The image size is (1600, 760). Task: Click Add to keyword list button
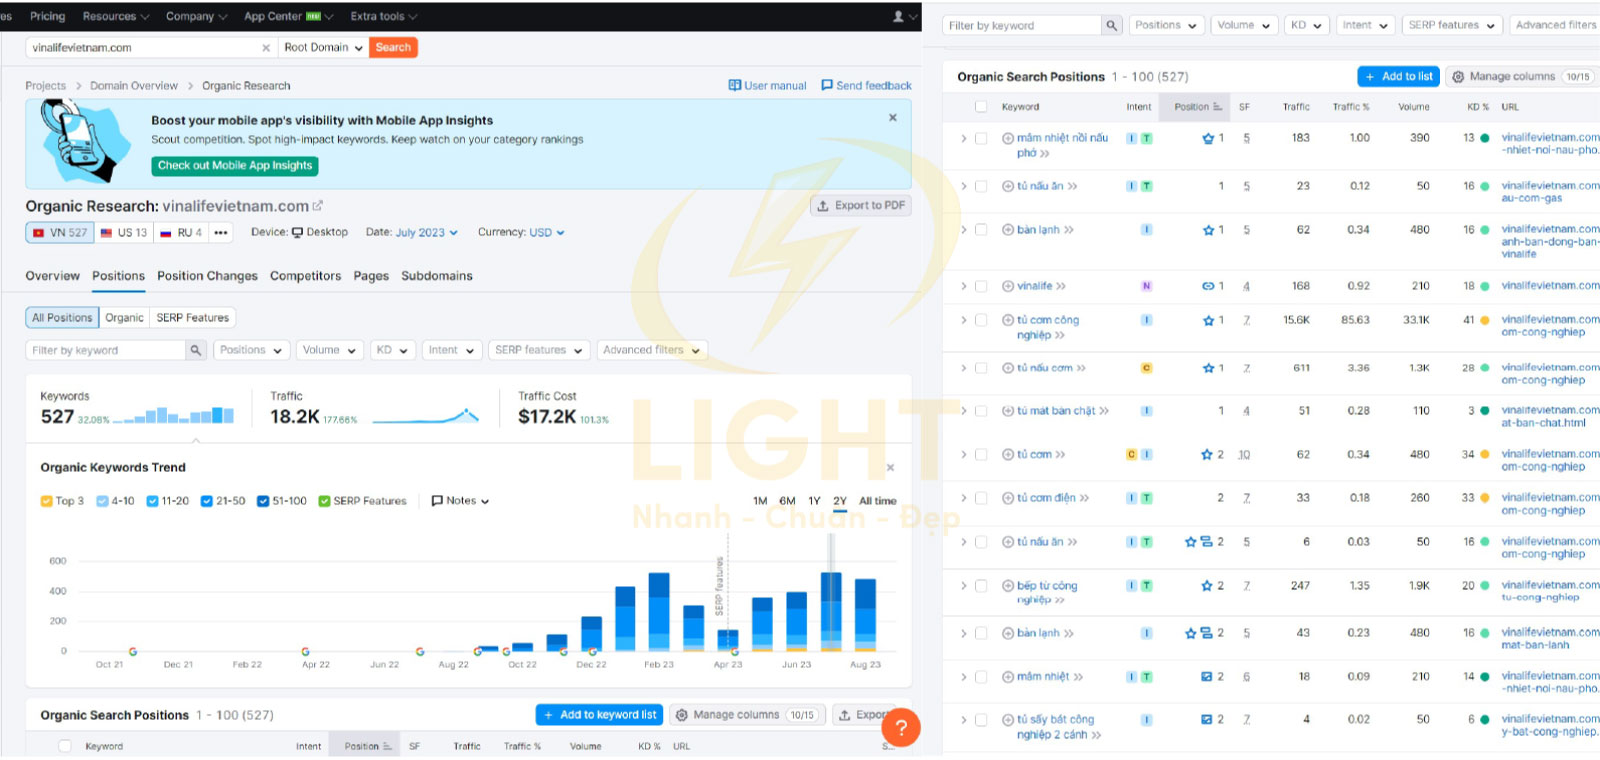[599, 715]
